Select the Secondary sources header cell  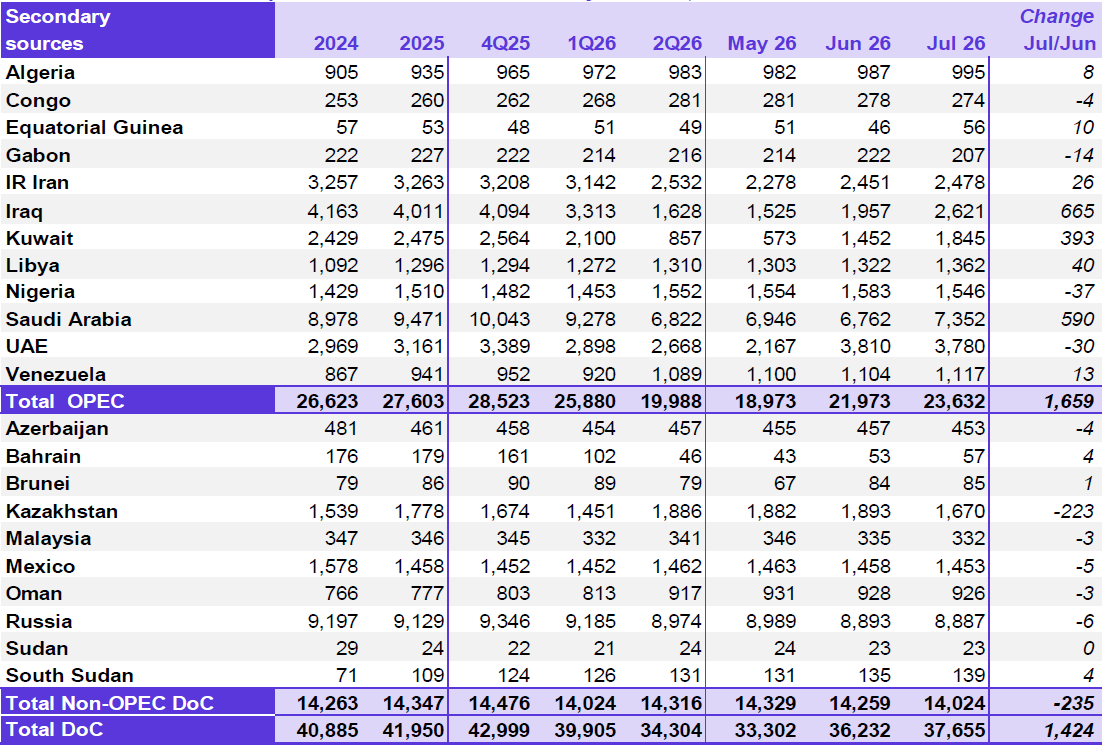pyautogui.click(x=138, y=30)
